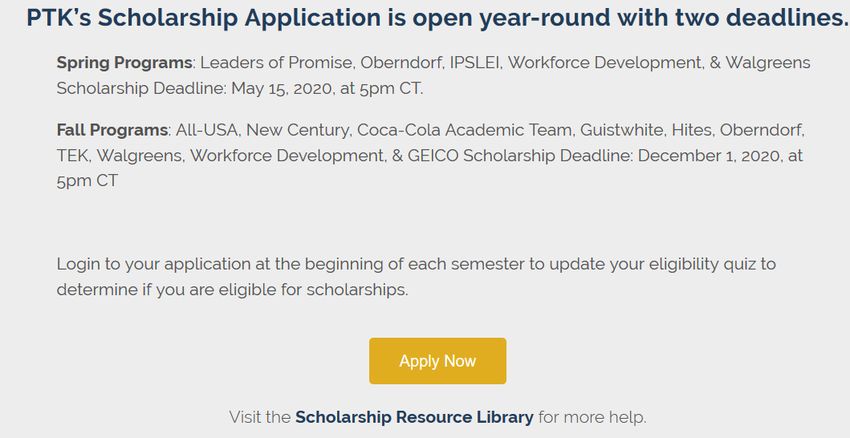850x438 pixels.
Task: Click the 5pm CT text ending Fall Programs
Action: pos(87,181)
